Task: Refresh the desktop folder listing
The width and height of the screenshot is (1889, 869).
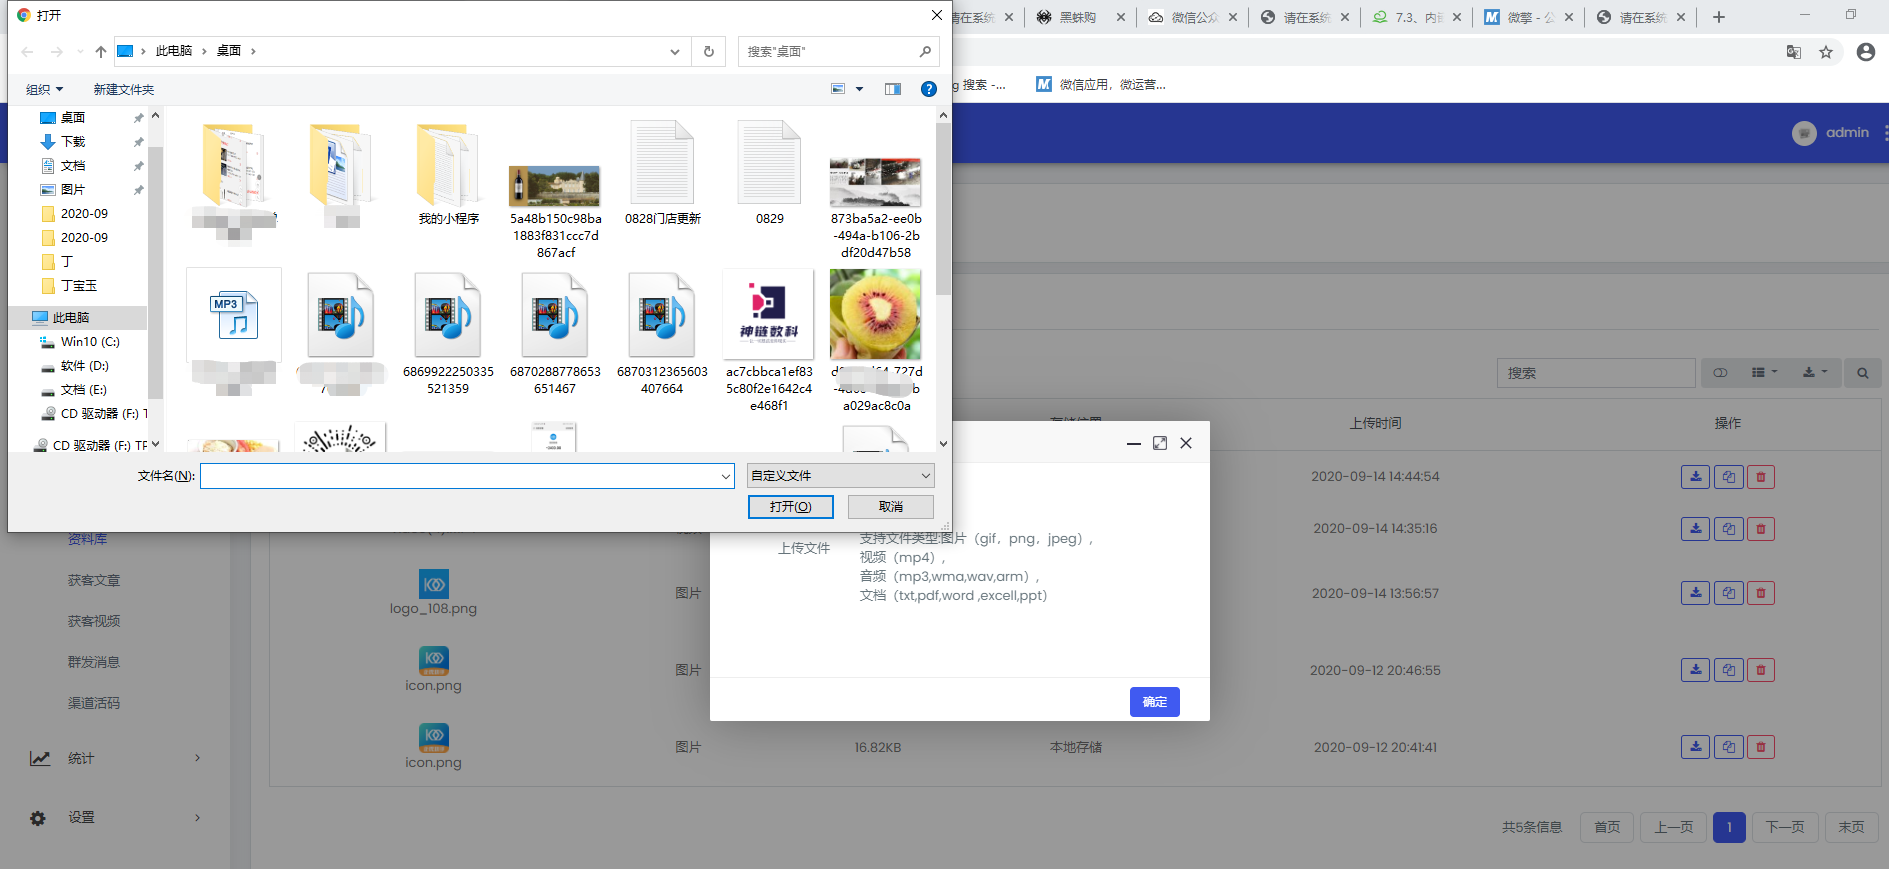Action: (709, 52)
